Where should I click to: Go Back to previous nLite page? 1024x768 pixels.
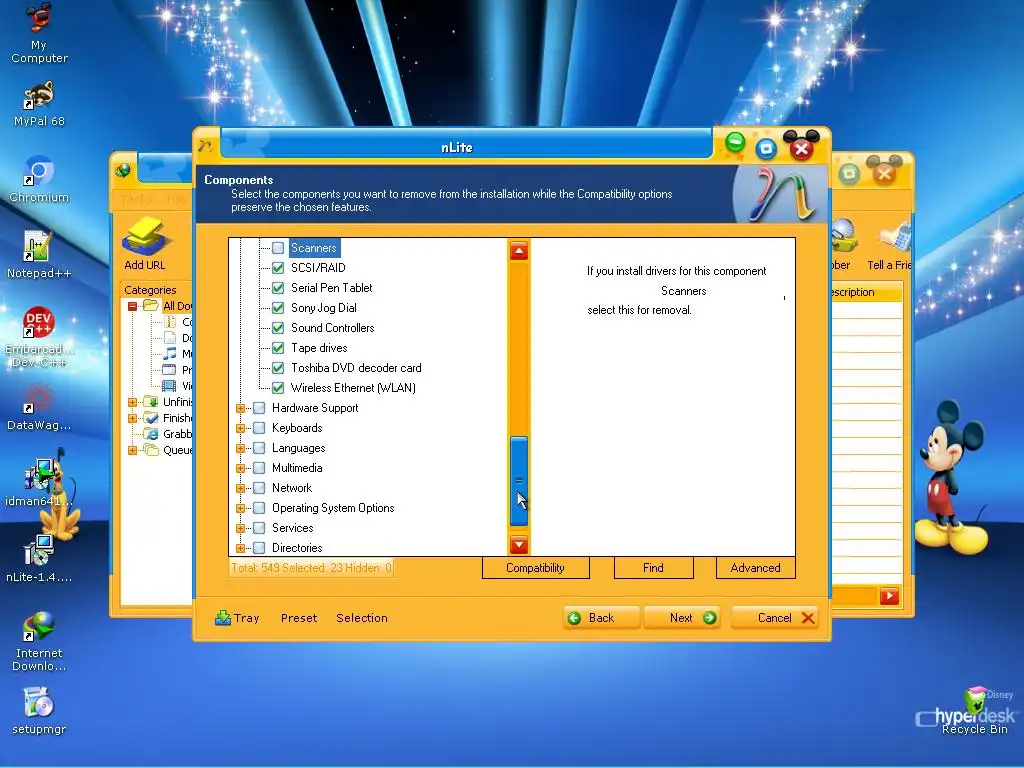pyautogui.click(x=601, y=618)
